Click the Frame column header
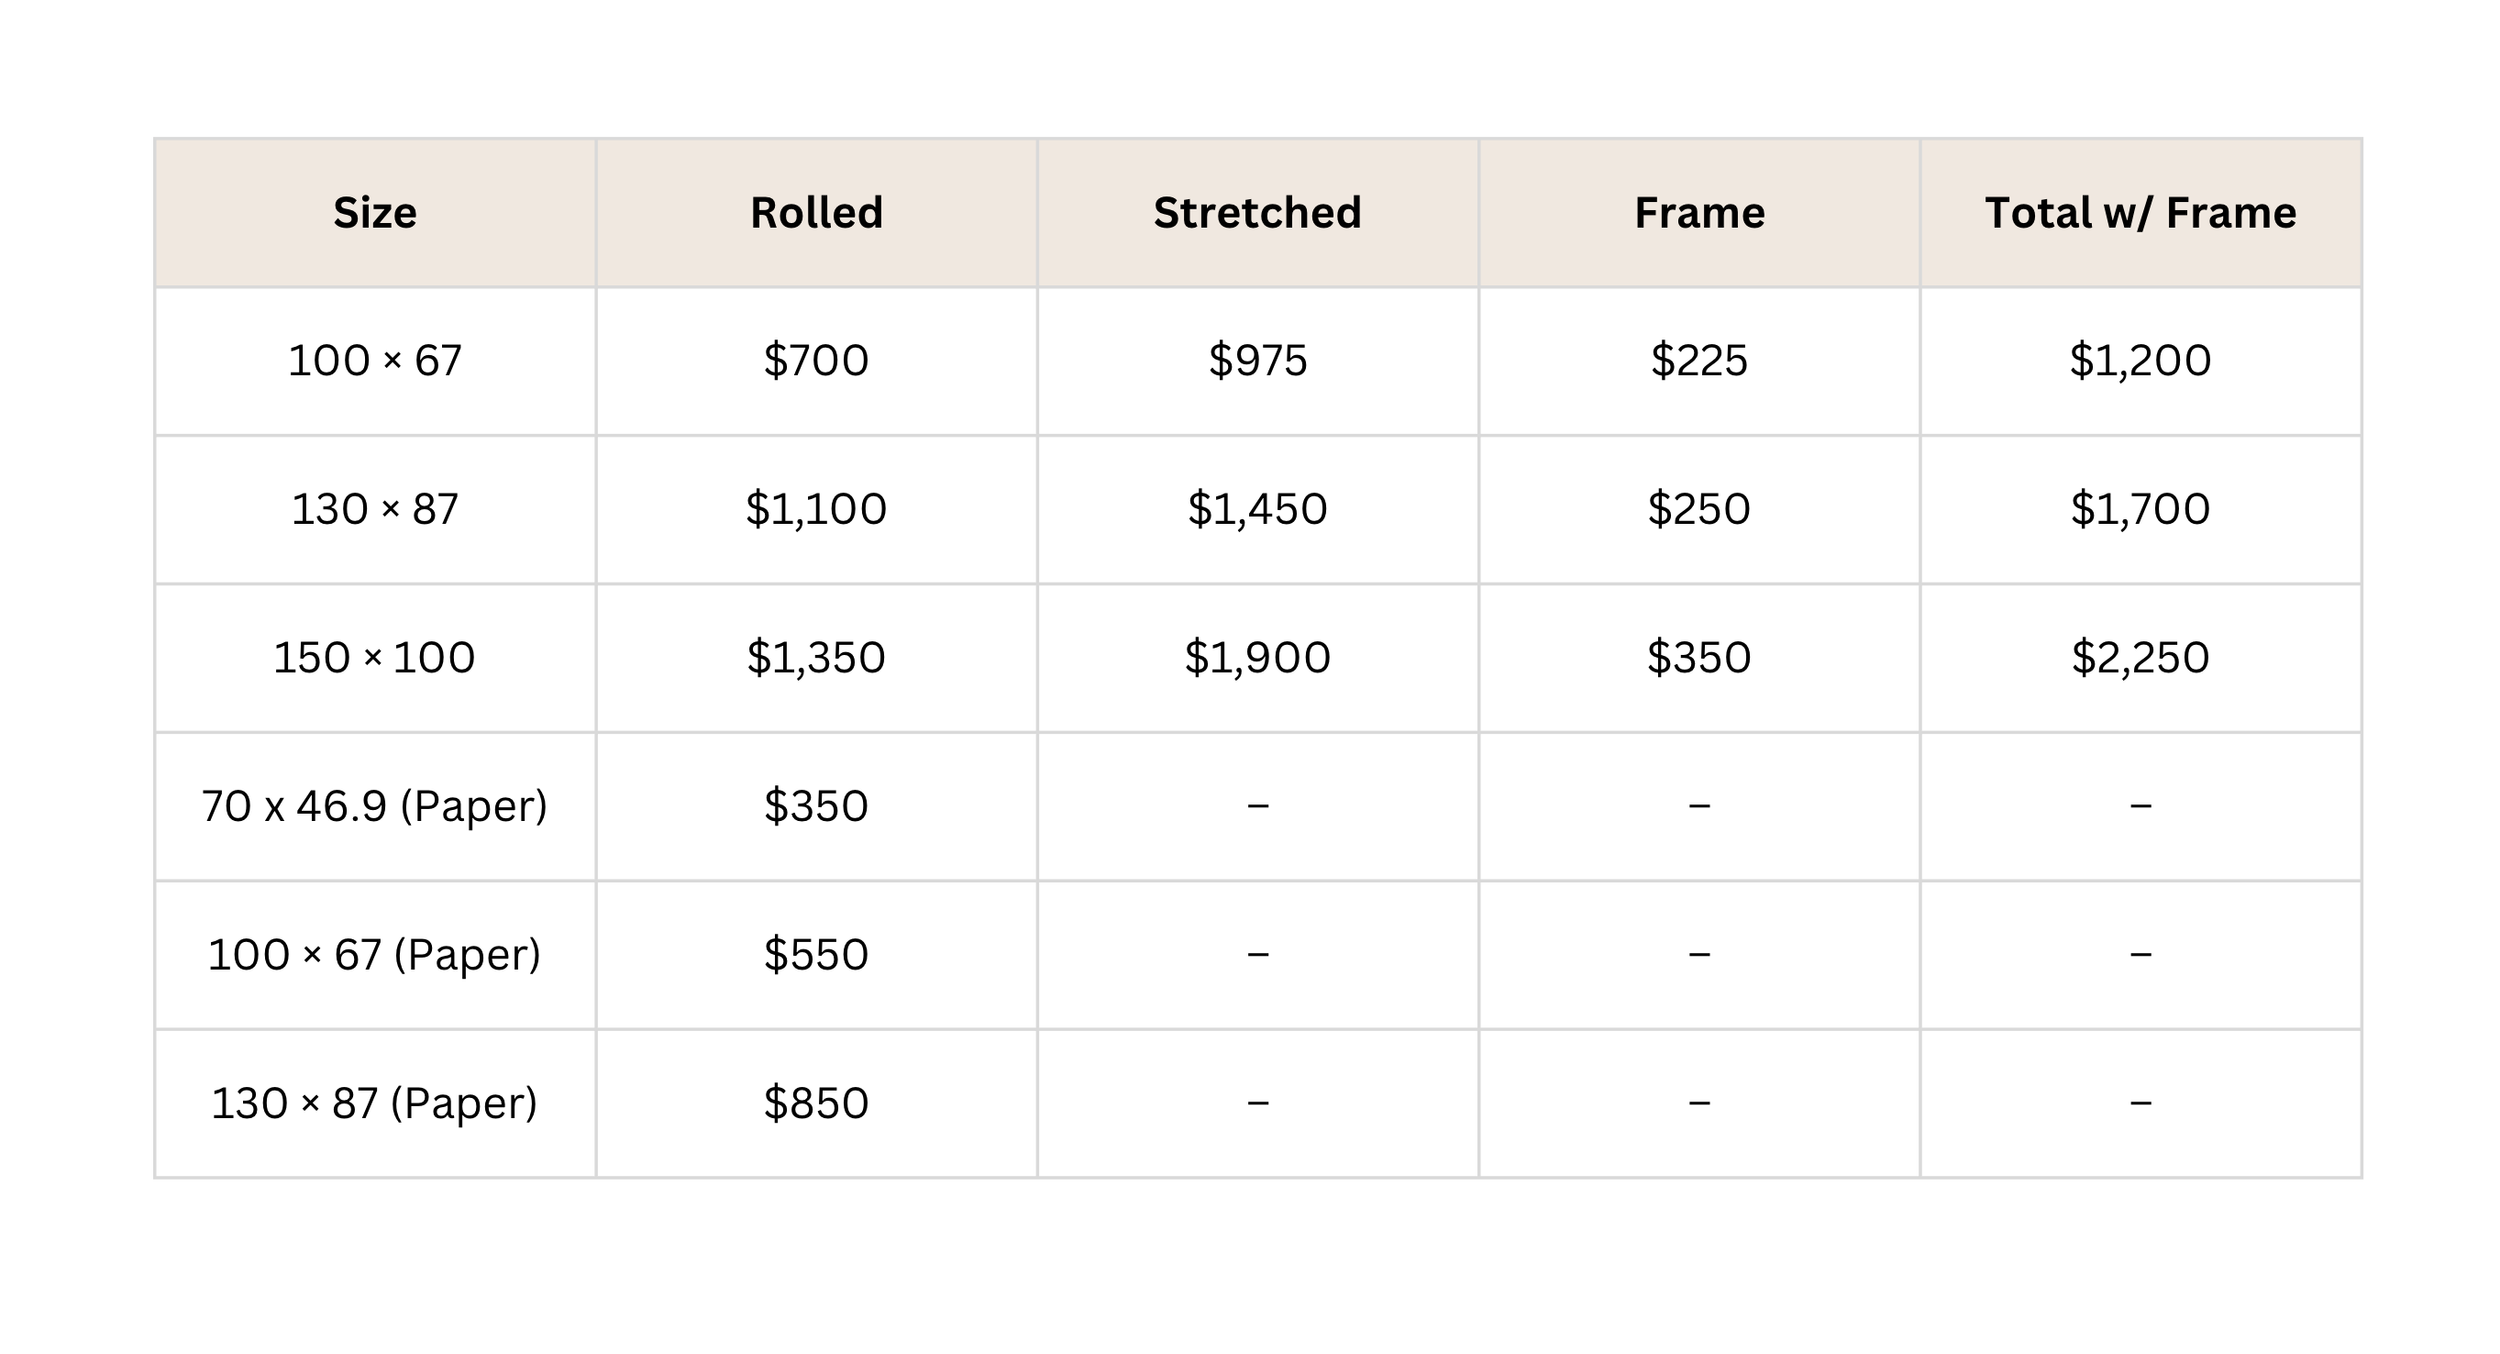The width and height of the screenshot is (2500, 1354). pyautogui.click(x=1699, y=213)
